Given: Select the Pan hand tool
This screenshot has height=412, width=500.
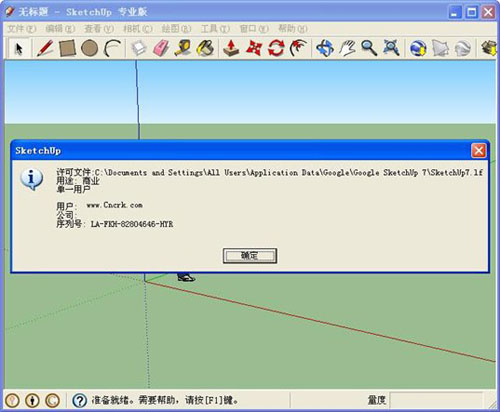Looking at the screenshot, I should click(x=347, y=48).
